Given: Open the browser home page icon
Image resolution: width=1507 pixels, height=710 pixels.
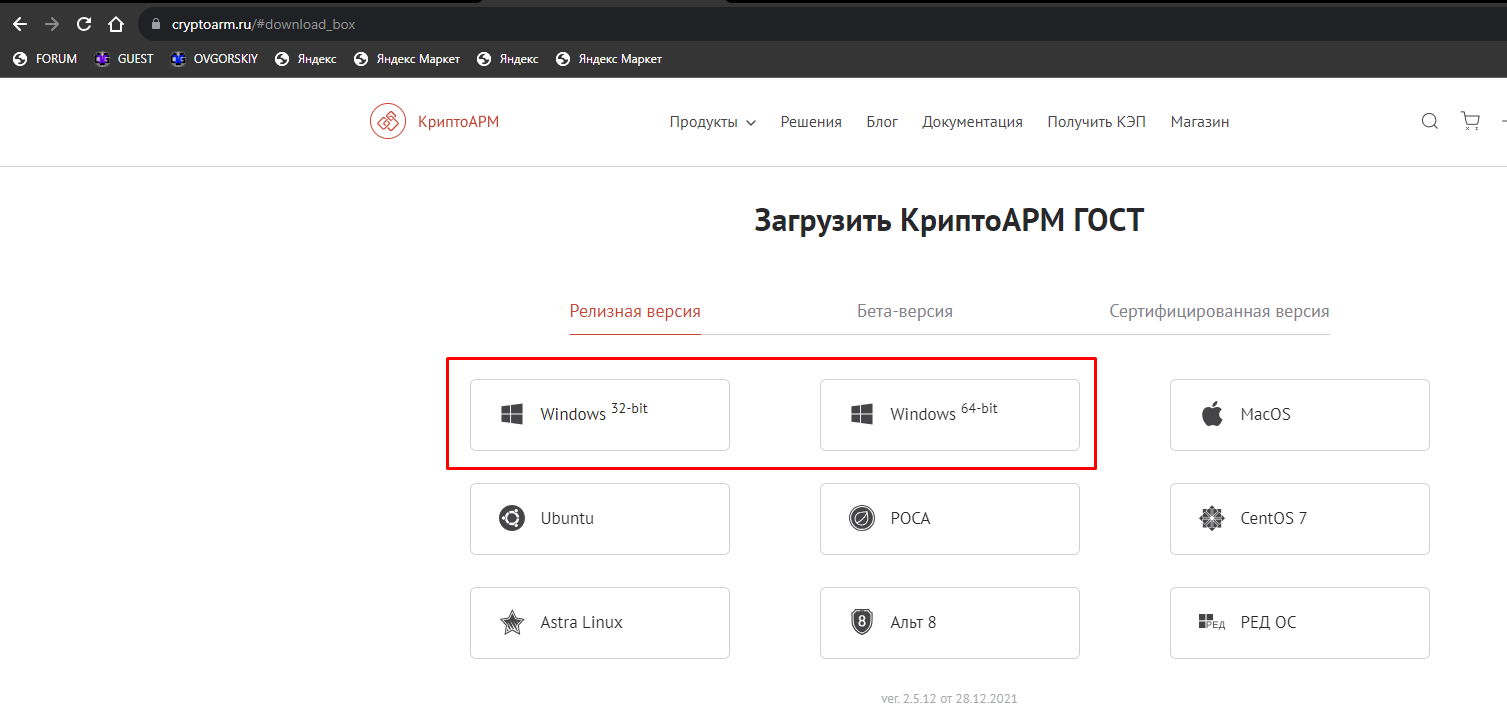Looking at the screenshot, I should click(116, 24).
